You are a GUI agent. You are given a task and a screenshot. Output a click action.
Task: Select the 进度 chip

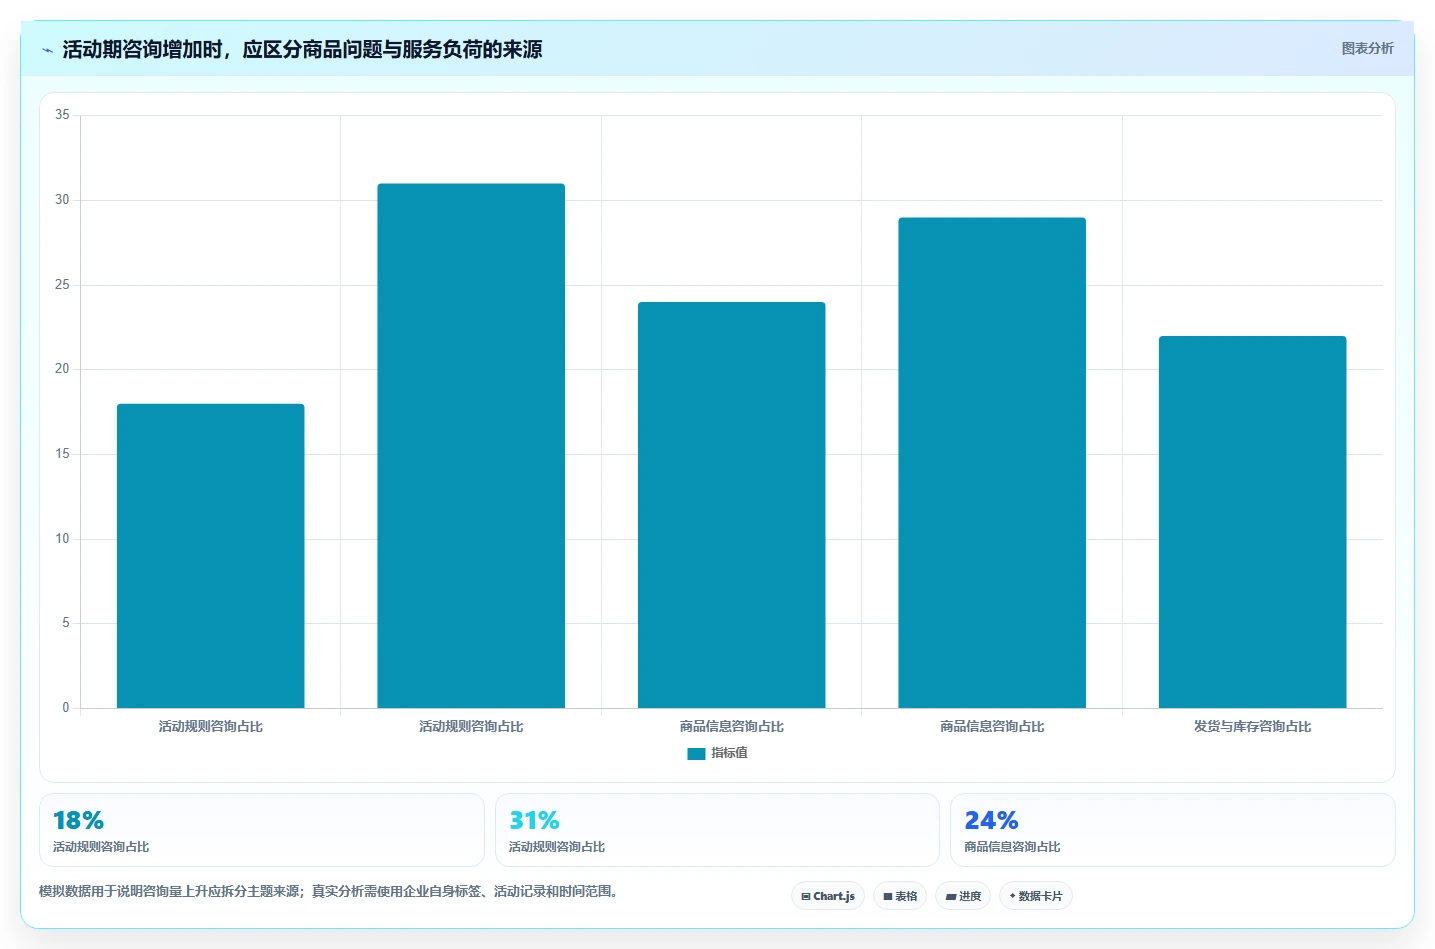[x=963, y=896]
